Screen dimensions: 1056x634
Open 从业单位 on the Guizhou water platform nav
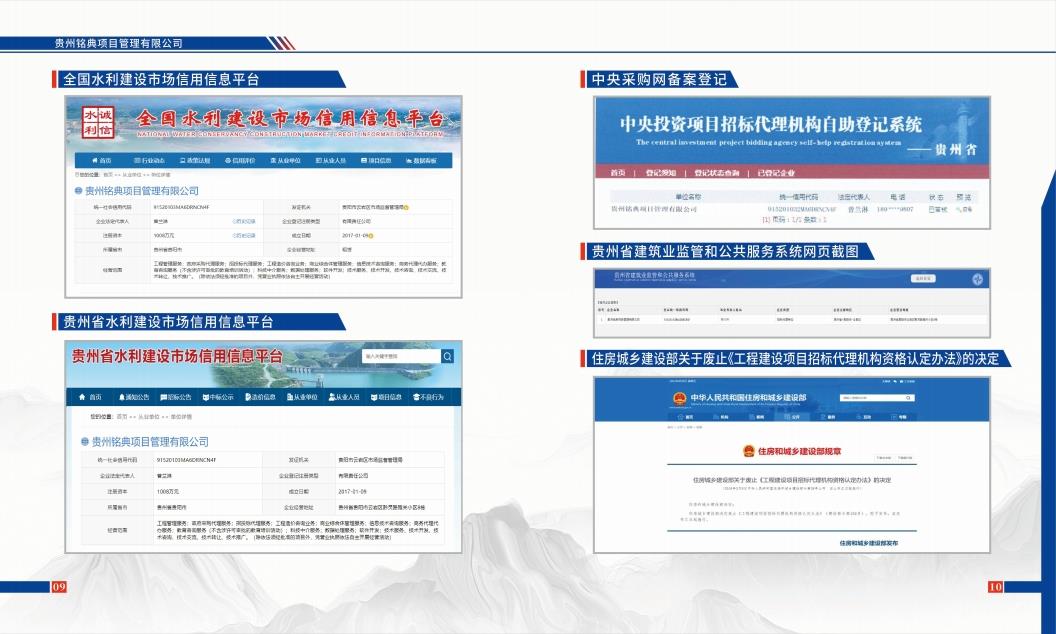(302, 397)
